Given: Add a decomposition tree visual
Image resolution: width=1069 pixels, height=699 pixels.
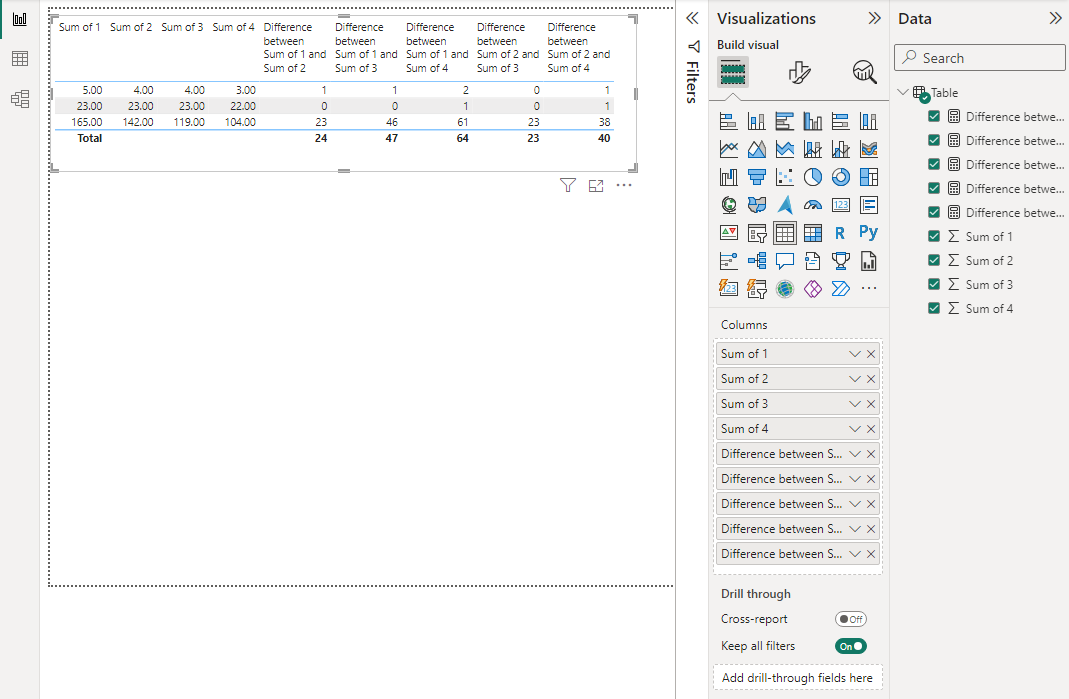Looking at the screenshot, I should point(757,261).
